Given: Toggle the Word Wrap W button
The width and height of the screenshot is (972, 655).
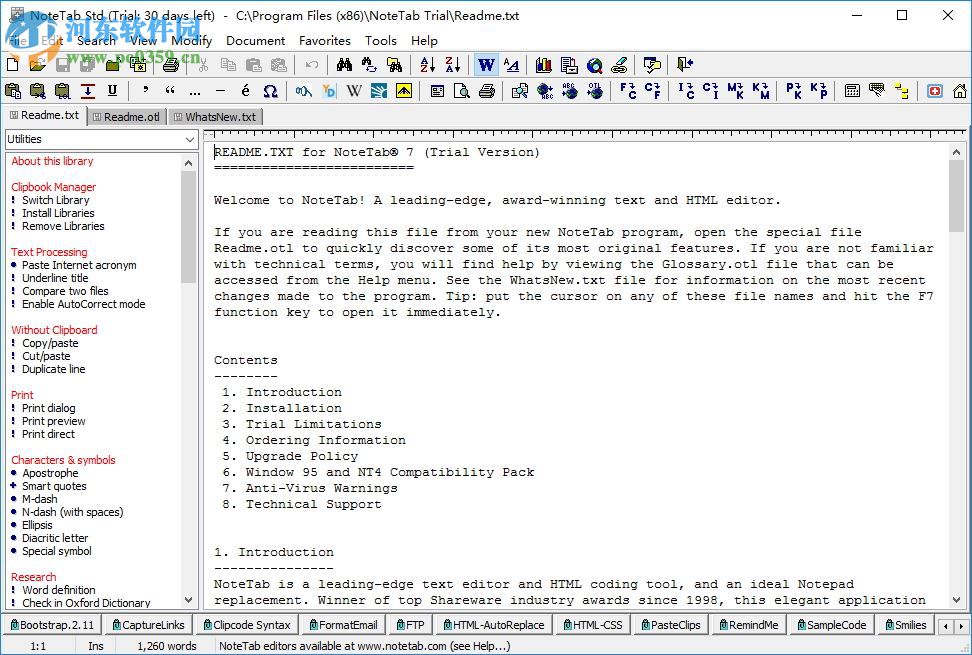Looking at the screenshot, I should (487, 64).
